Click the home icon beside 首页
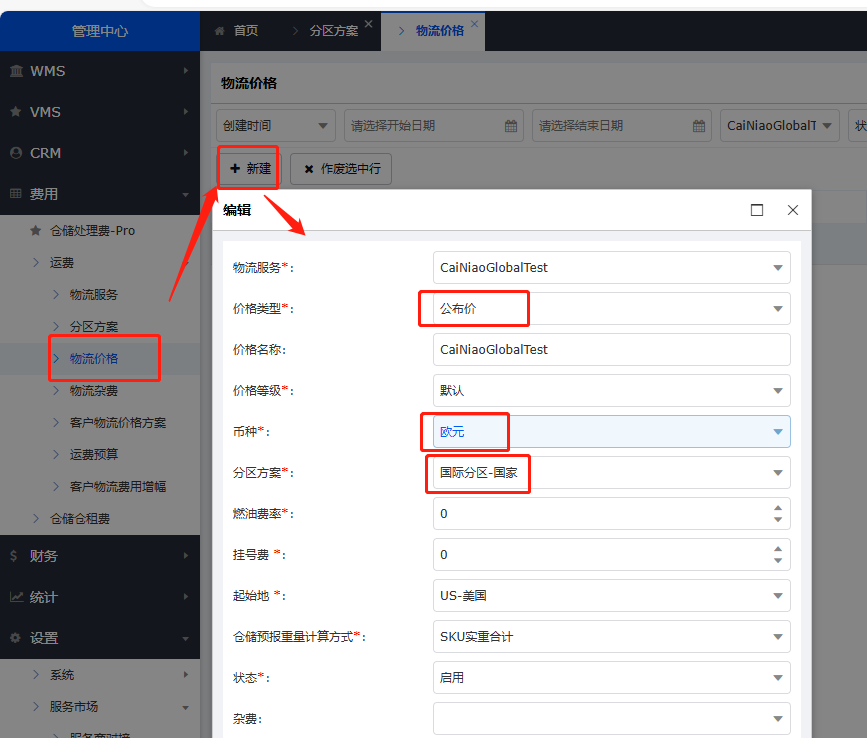Screen dimensions: 867x738 pyautogui.click(x=220, y=31)
